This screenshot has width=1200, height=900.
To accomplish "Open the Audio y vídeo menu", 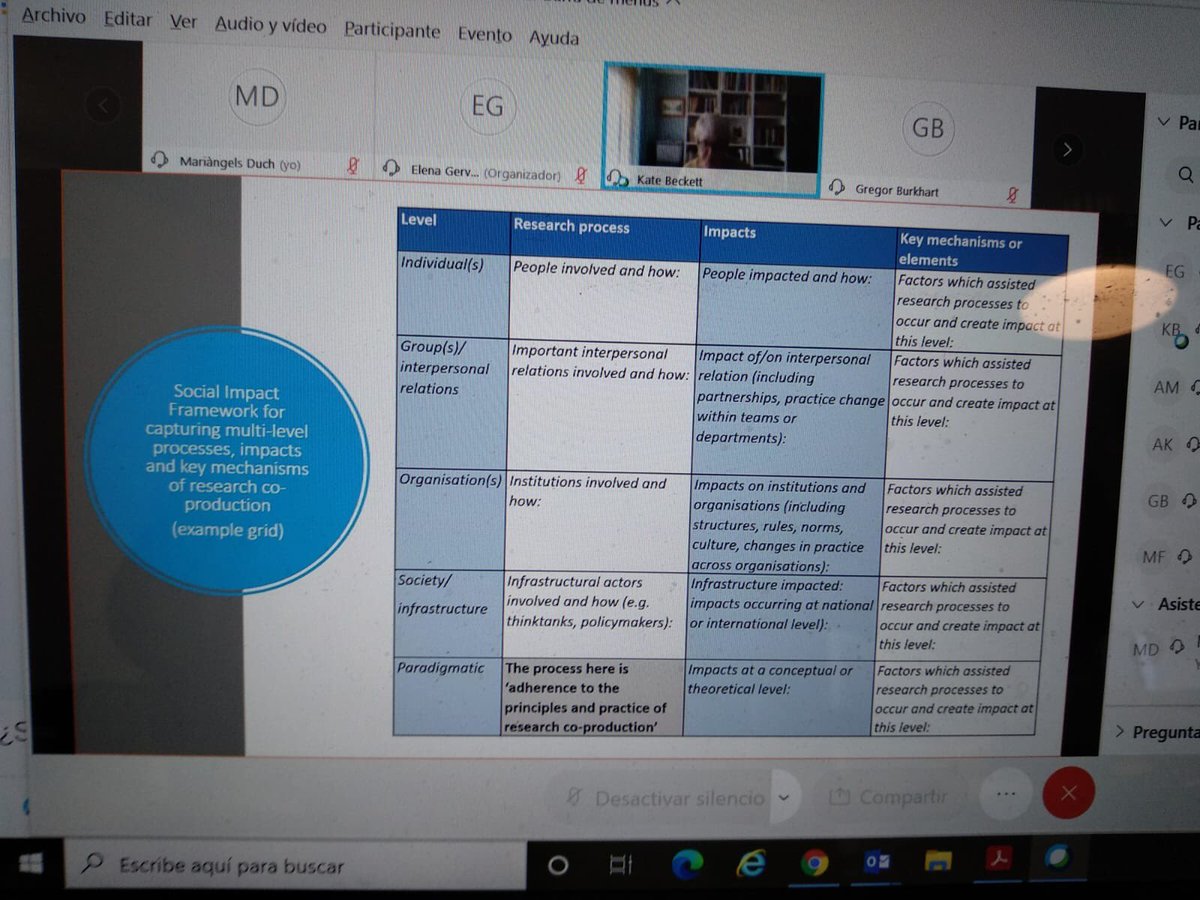I will coord(270,25).
